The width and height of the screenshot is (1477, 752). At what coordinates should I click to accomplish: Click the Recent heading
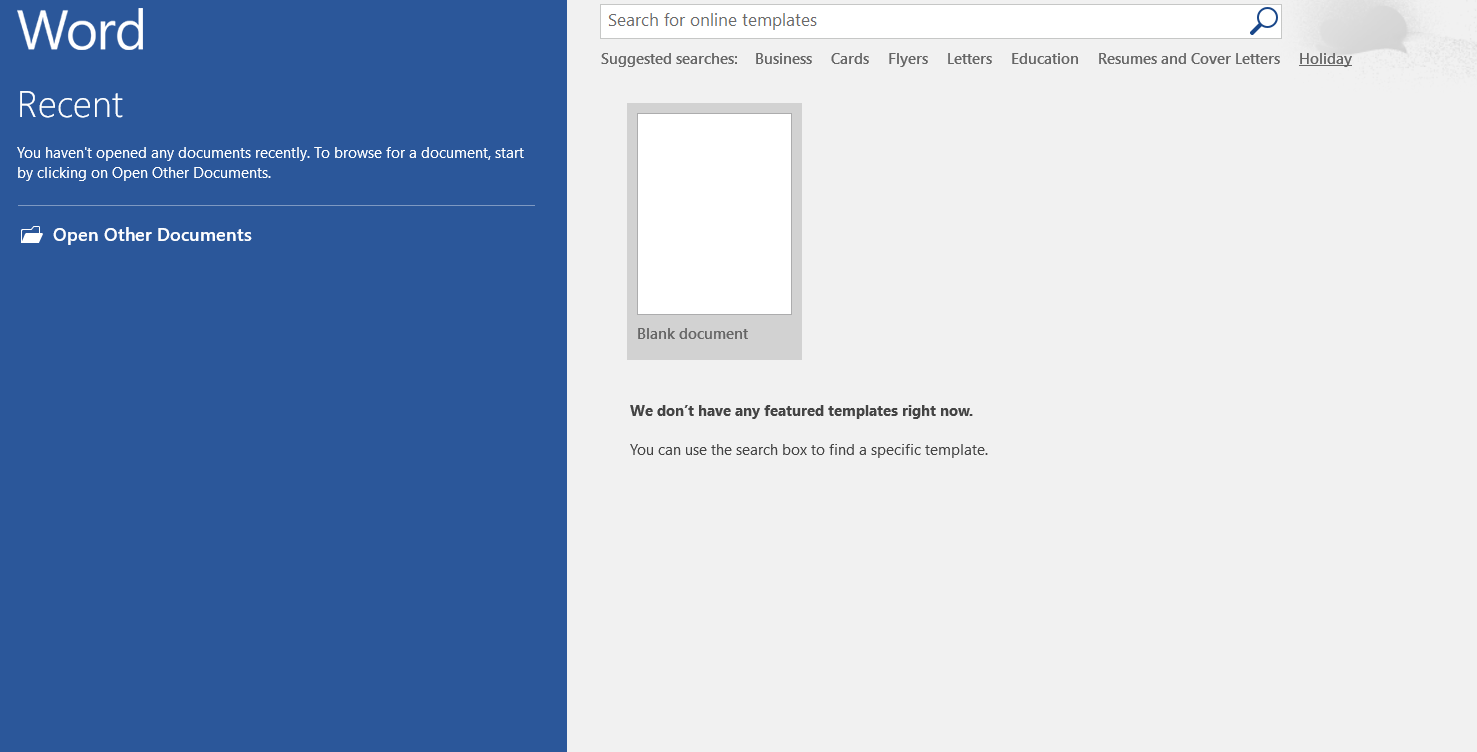(70, 104)
